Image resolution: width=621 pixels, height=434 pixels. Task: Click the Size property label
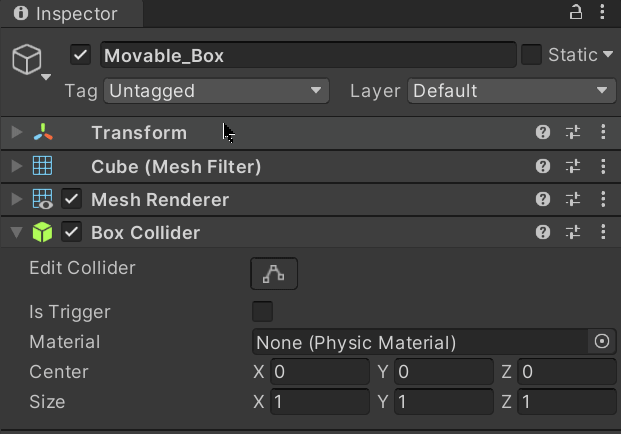(47, 402)
